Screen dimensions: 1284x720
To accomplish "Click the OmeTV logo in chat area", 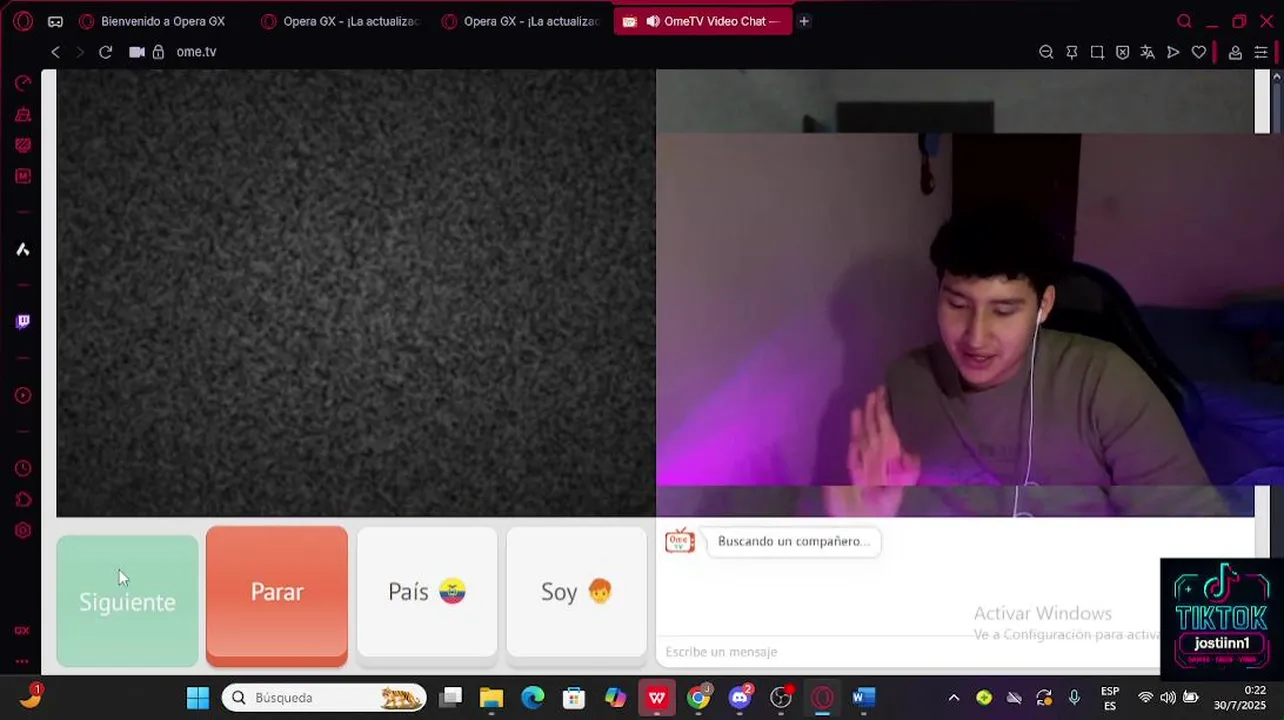I will pyautogui.click(x=680, y=541).
